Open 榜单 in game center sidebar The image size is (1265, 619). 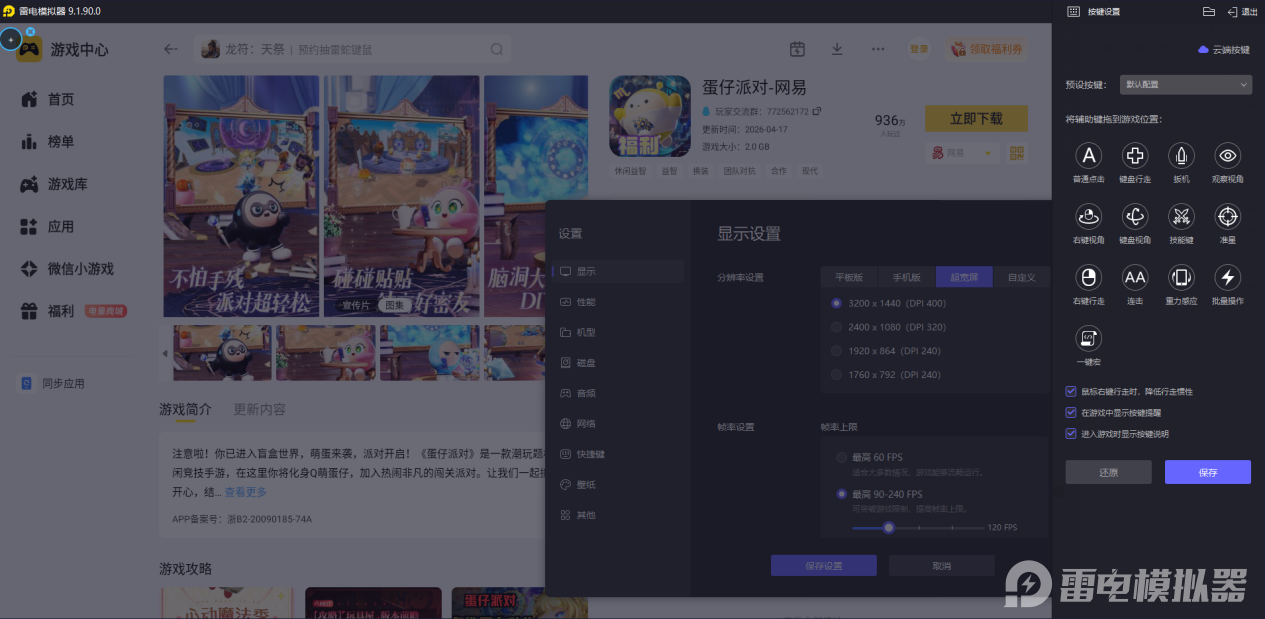(x=62, y=142)
